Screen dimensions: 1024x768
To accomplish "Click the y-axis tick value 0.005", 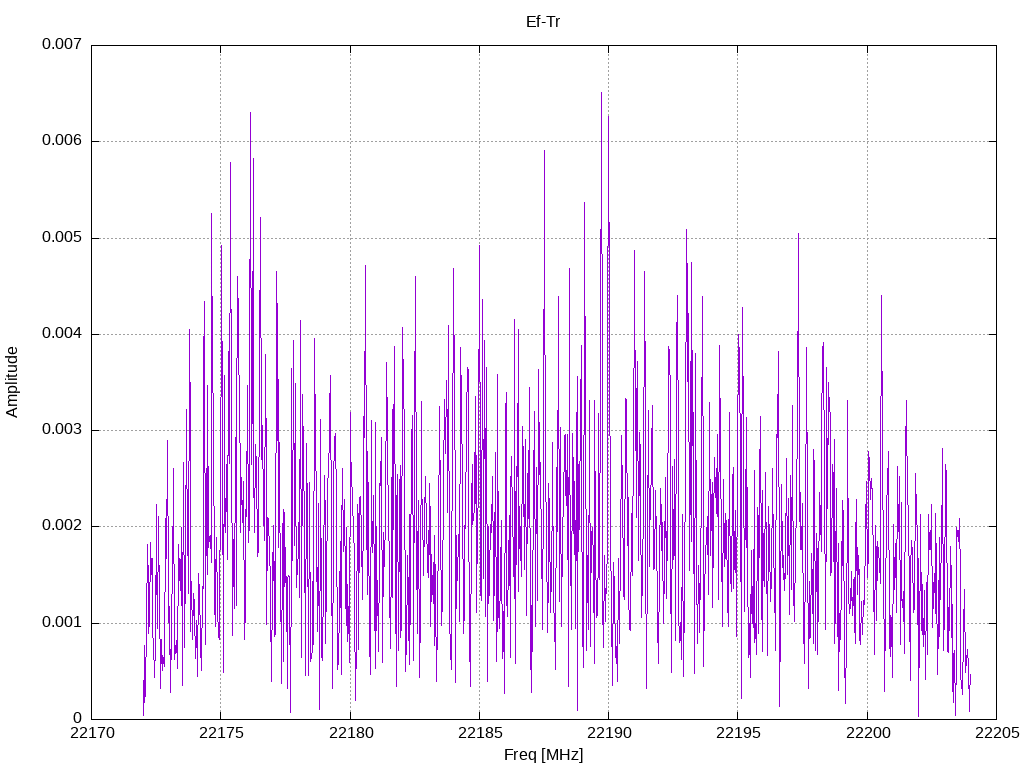I will click(62, 237).
